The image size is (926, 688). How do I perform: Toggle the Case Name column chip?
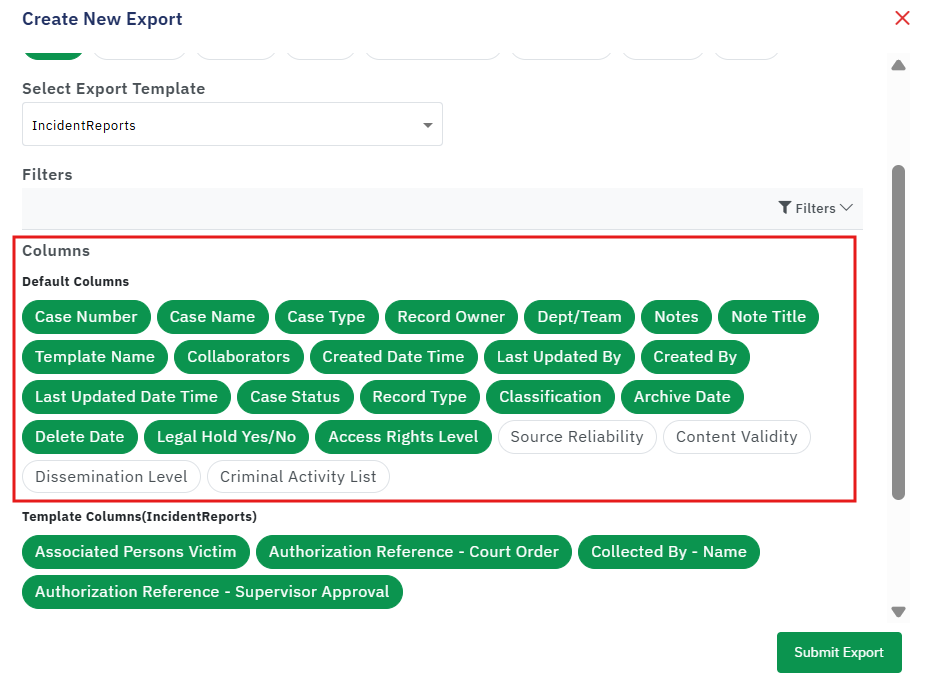pos(213,317)
